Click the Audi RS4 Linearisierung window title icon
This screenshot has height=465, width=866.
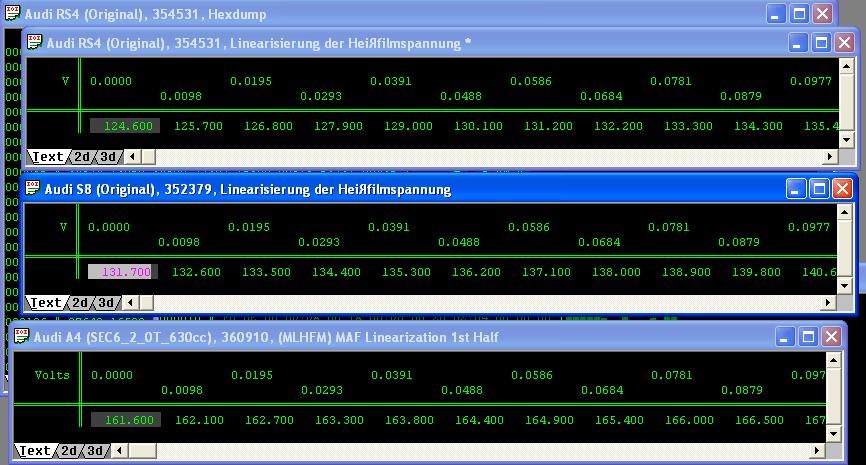tap(34, 42)
